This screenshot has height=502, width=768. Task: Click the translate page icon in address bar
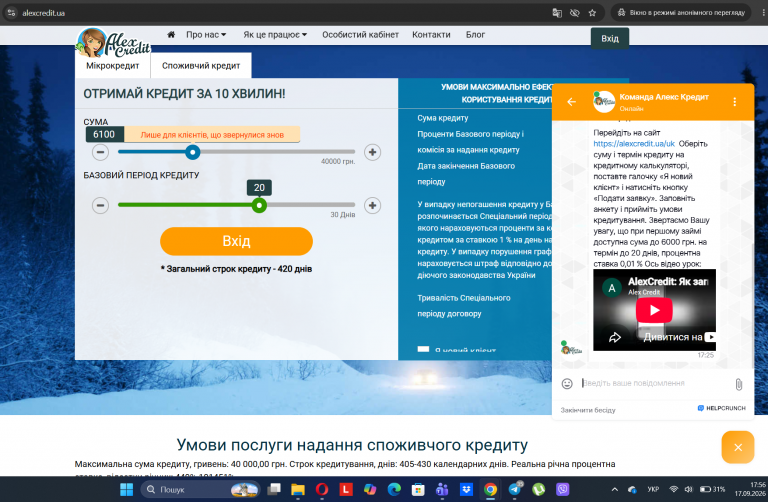(557, 13)
